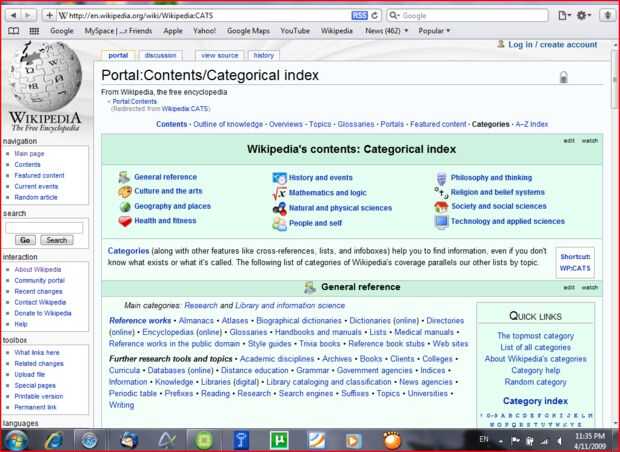
Task: Click the Health and fitness heart icon
Action: pyautogui.click(x=125, y=221)
